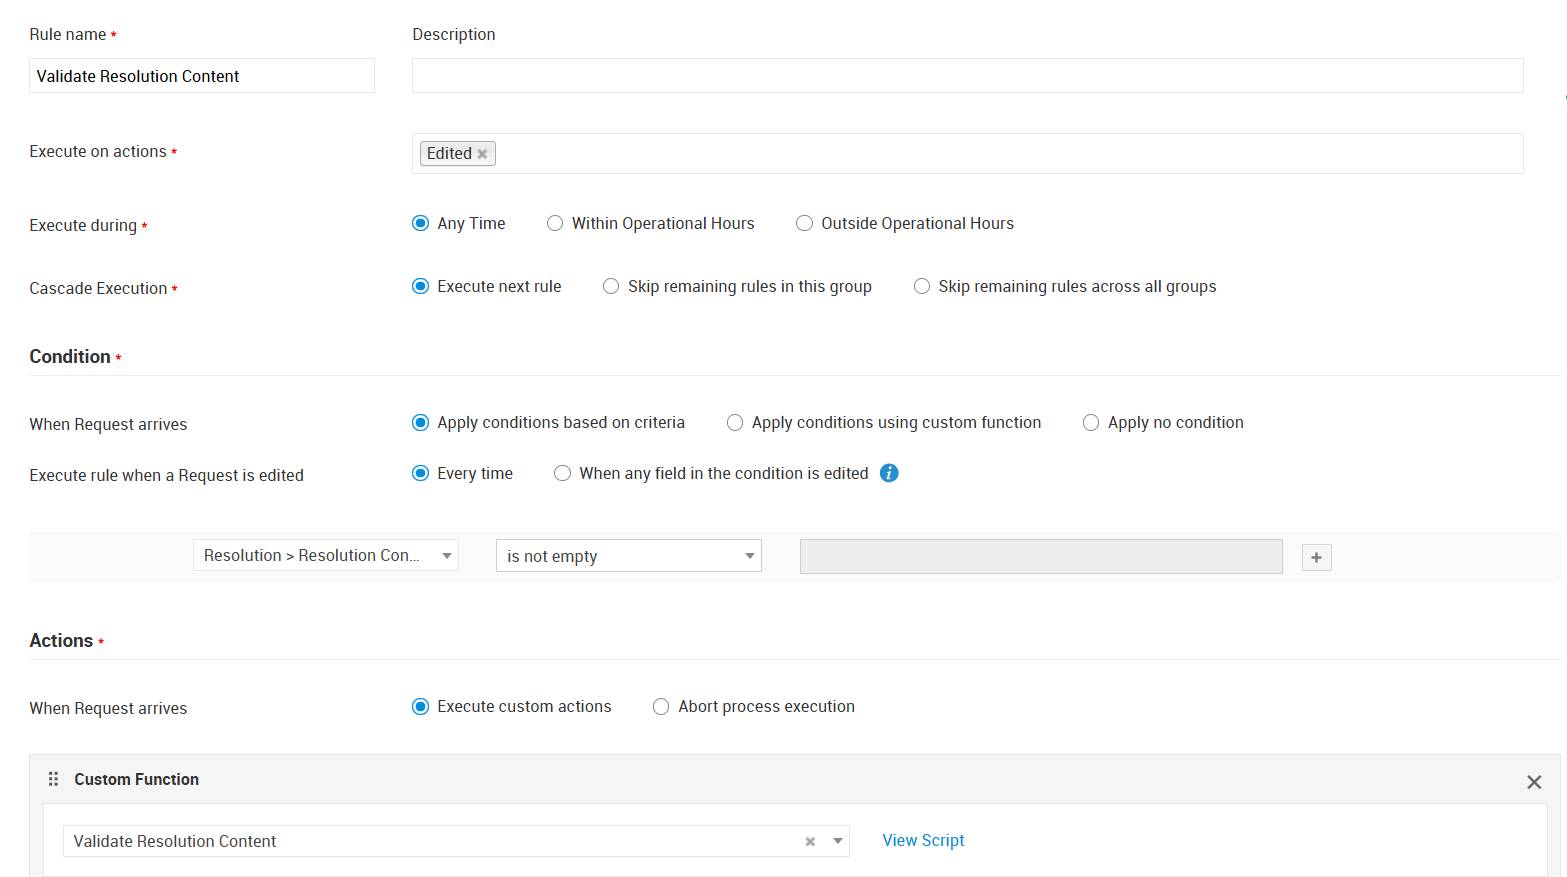Select Within Operational Hours option
The width and height of the screenshot is (1567, 877).
(555, 224)
